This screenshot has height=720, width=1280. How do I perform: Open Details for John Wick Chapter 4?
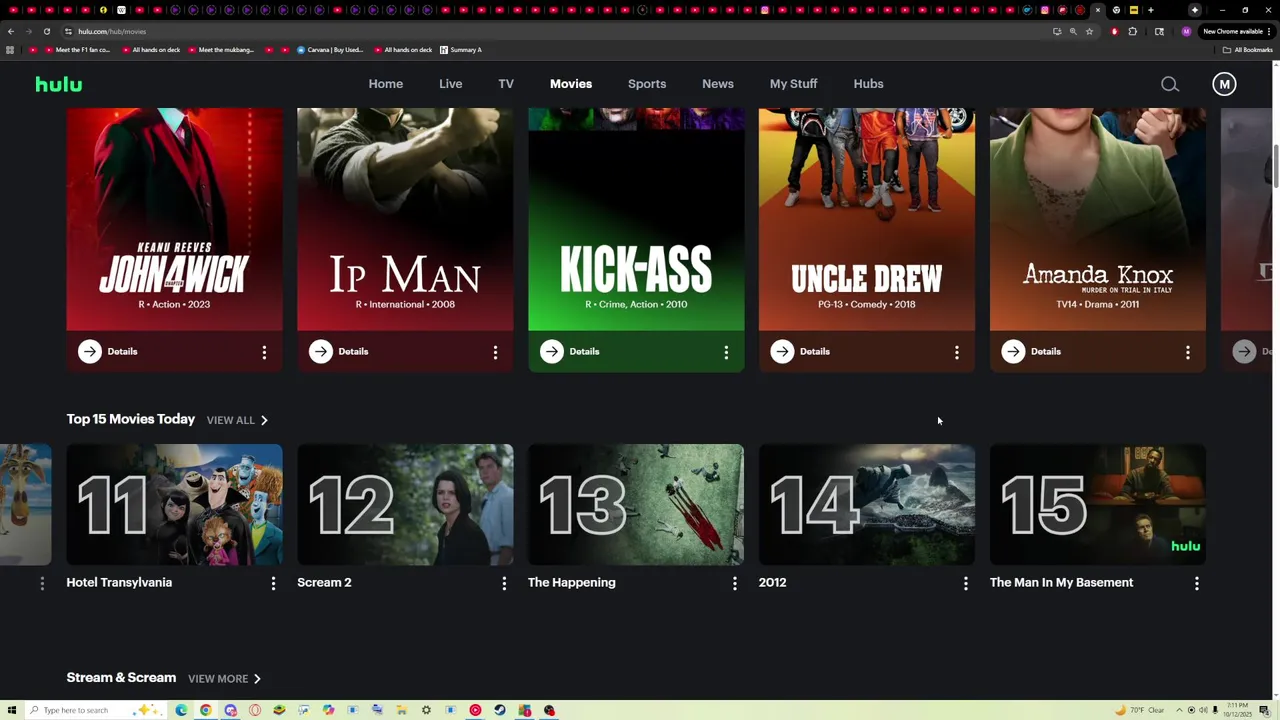point(122,351)
